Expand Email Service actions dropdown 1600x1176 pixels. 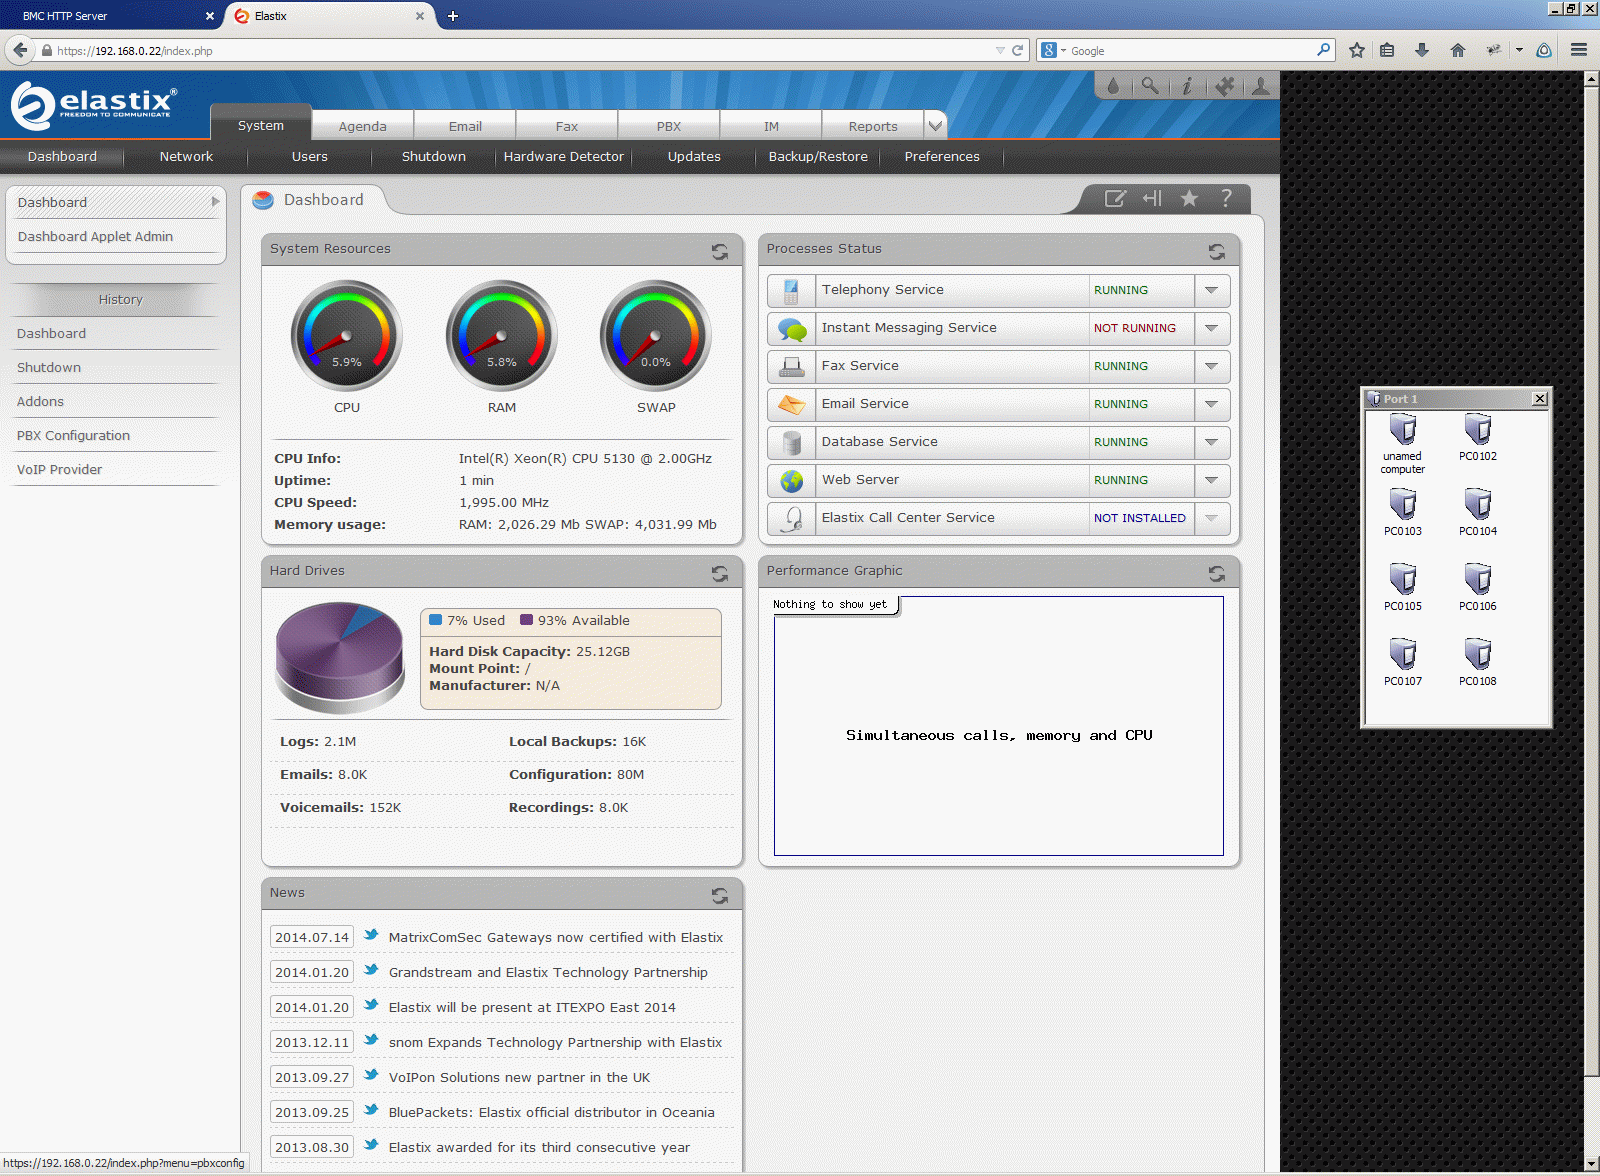pos(1212,405)
